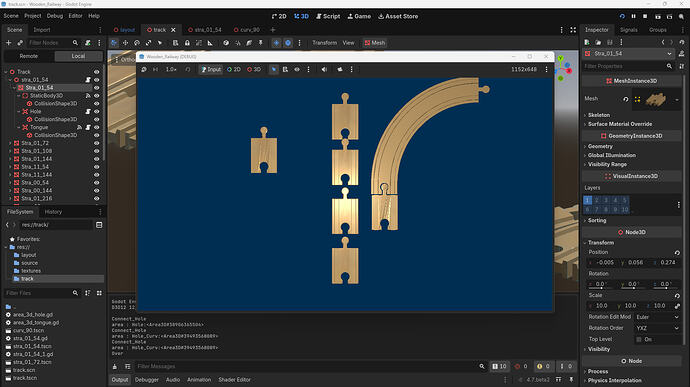Toggle visibility of Stra_11_54
The image size is (690, 387).
pyautogui.click(x=96, y=167)
